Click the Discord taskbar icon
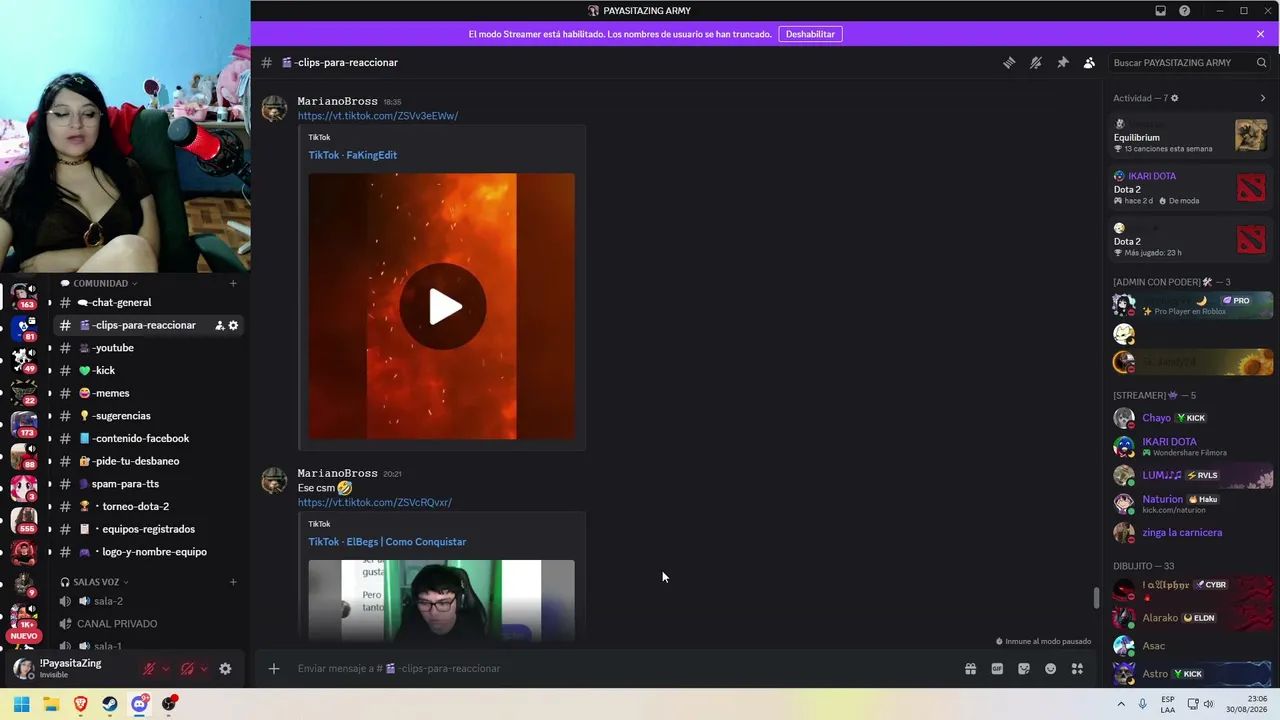Image resolution: width=1280 pixels, height=720 pixels. (x=139, y=704)
